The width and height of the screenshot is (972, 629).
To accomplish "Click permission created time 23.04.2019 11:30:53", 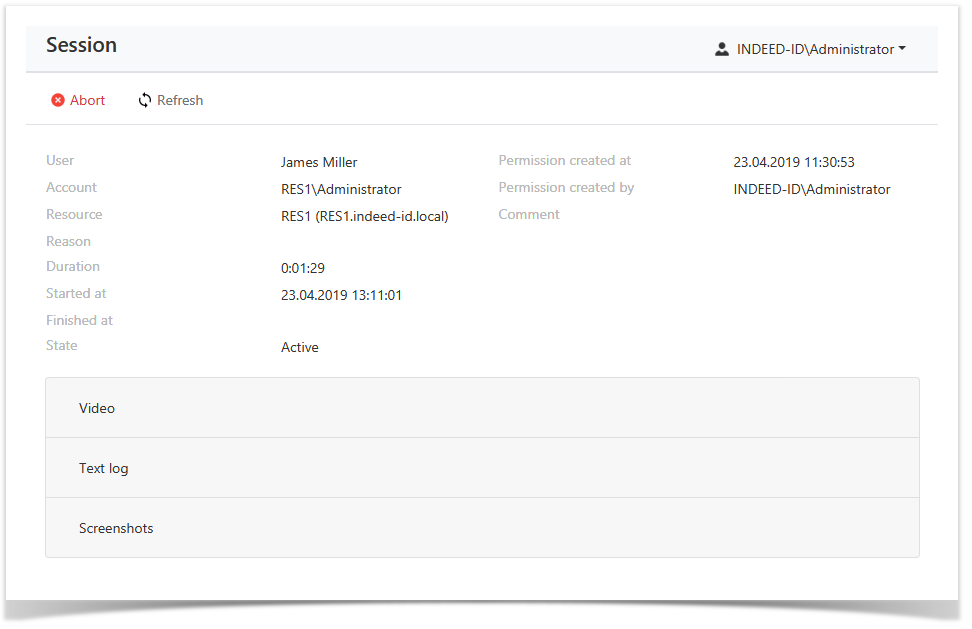I will pos(794,162).
